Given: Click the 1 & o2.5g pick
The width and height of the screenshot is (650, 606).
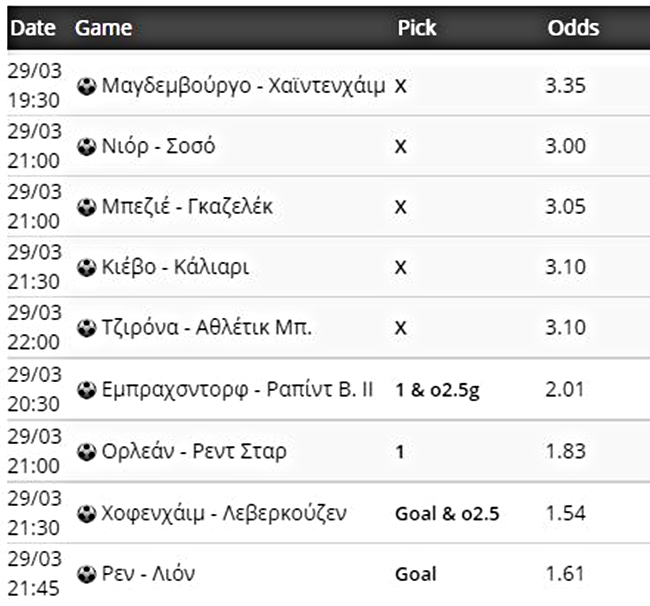Looking at the screenshot, I should point(437,390).
